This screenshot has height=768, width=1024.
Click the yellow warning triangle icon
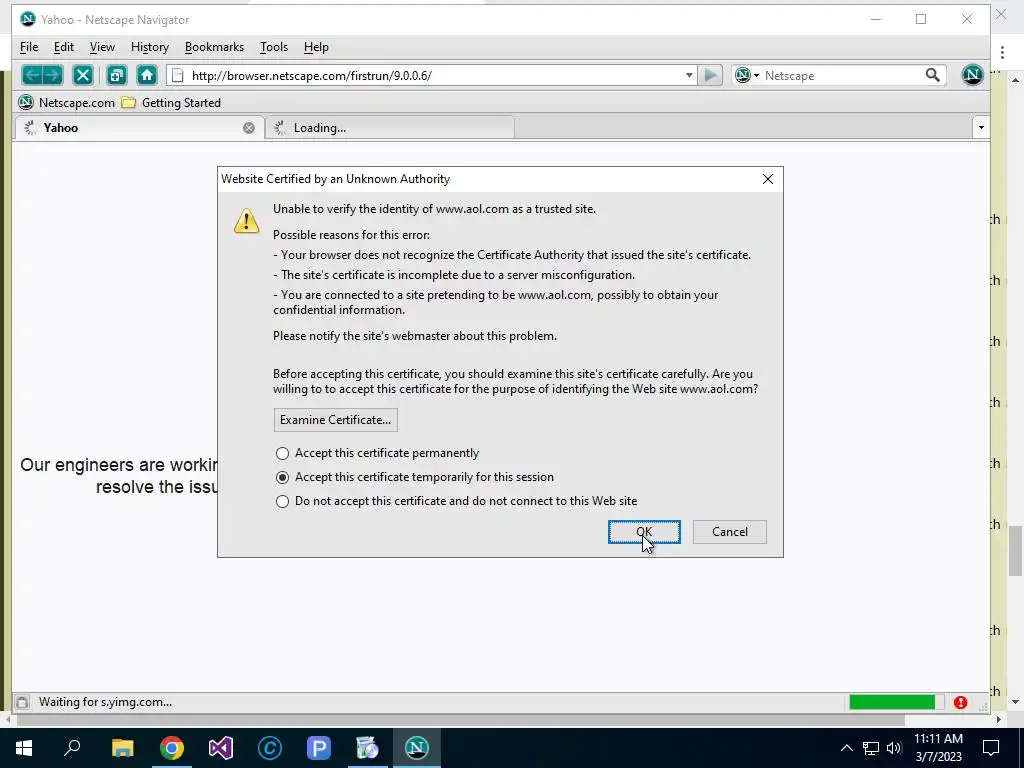tap(246, 221)
